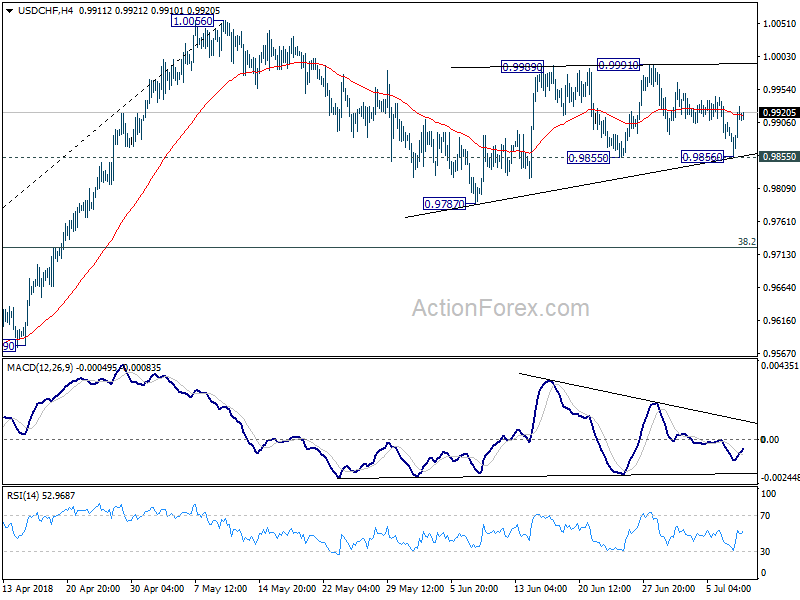
Task: Click the 29 May 12:00 date label
Action: coord(415,589)
